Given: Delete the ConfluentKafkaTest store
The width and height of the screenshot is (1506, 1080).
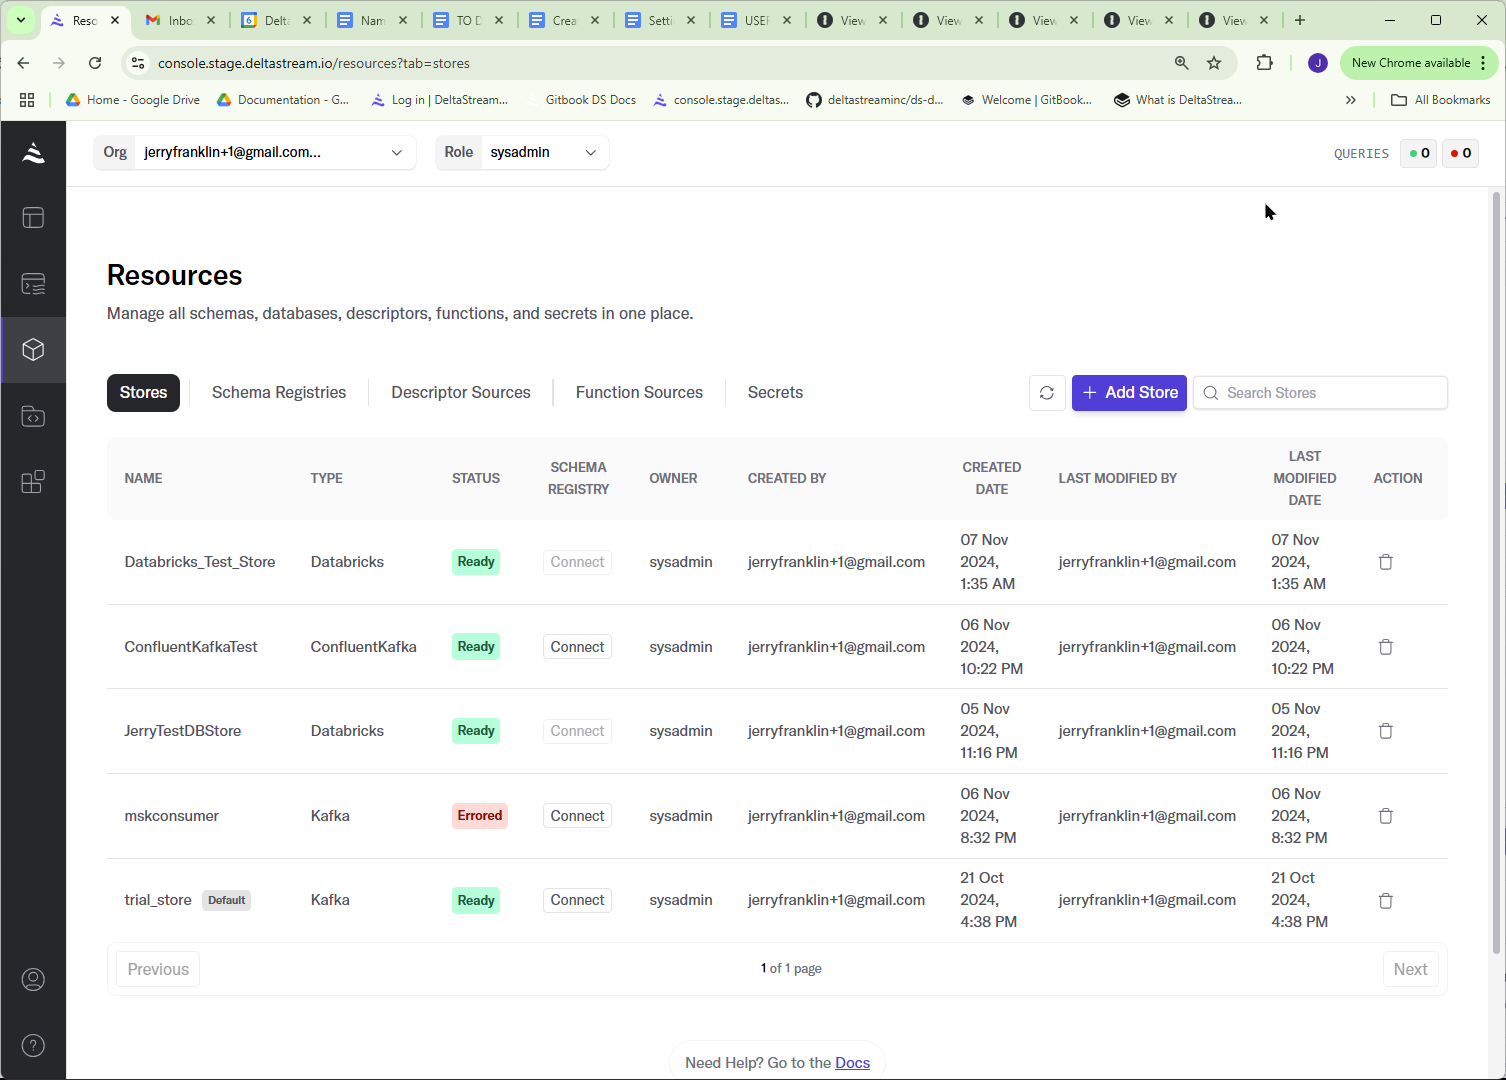Looking at the screenshot, I should [x=1386, y=647].
